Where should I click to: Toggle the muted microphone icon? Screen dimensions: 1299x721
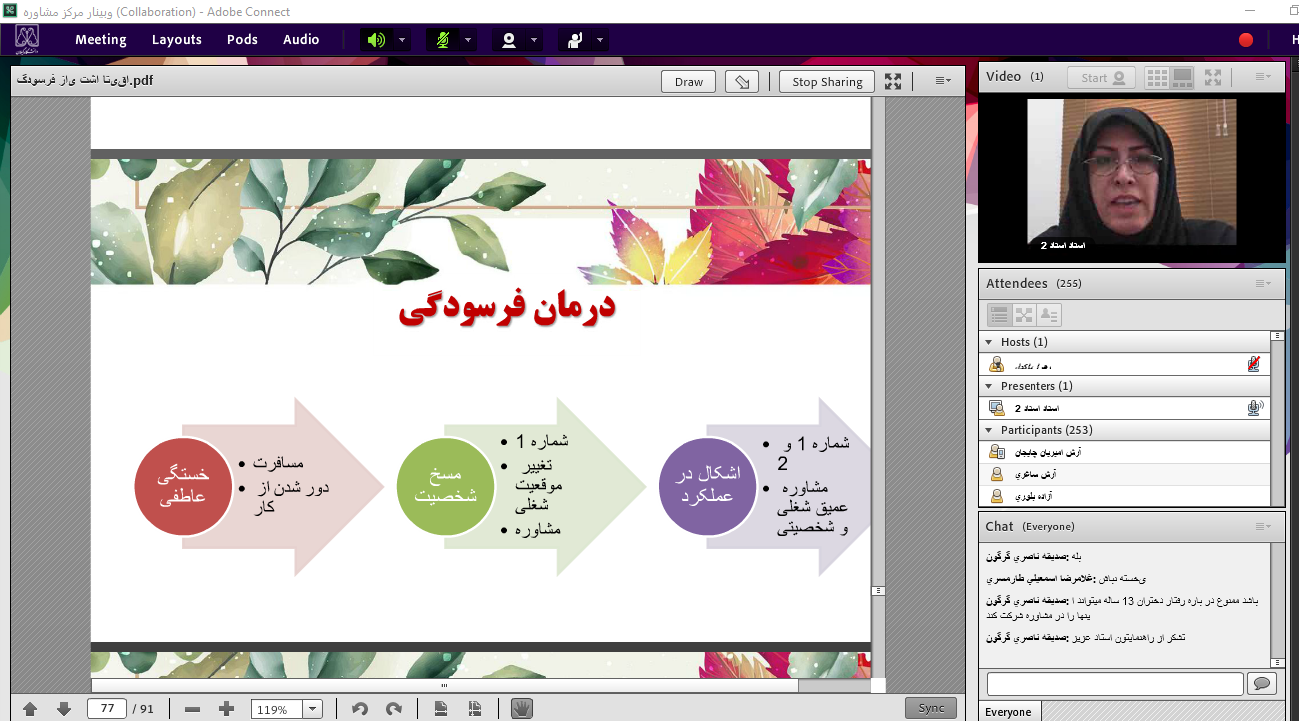tap(442, 40)
